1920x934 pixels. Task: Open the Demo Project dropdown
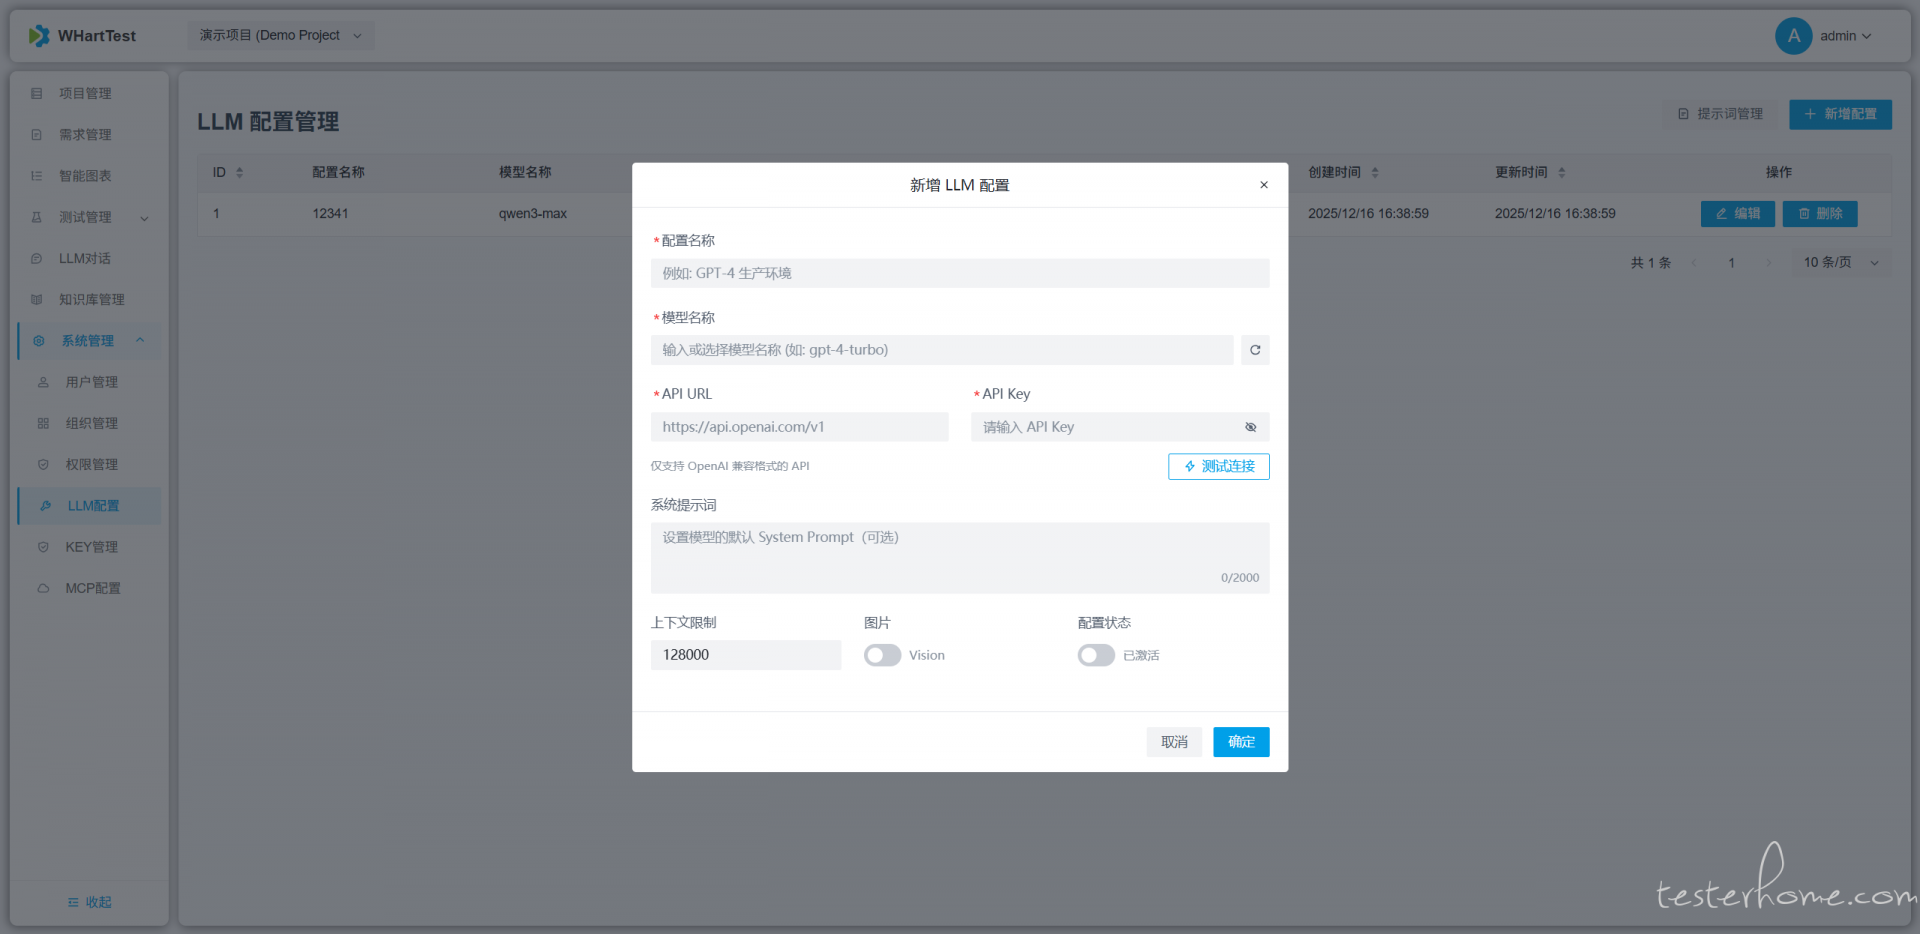click(281, 36)
